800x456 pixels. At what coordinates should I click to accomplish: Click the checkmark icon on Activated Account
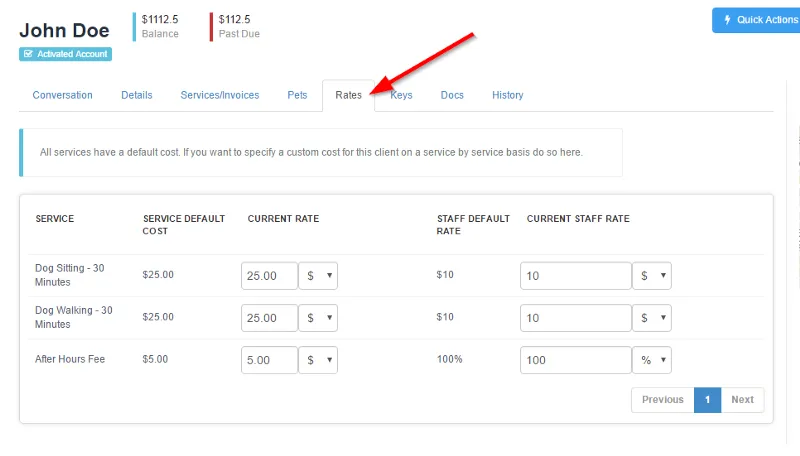point(29,54)
